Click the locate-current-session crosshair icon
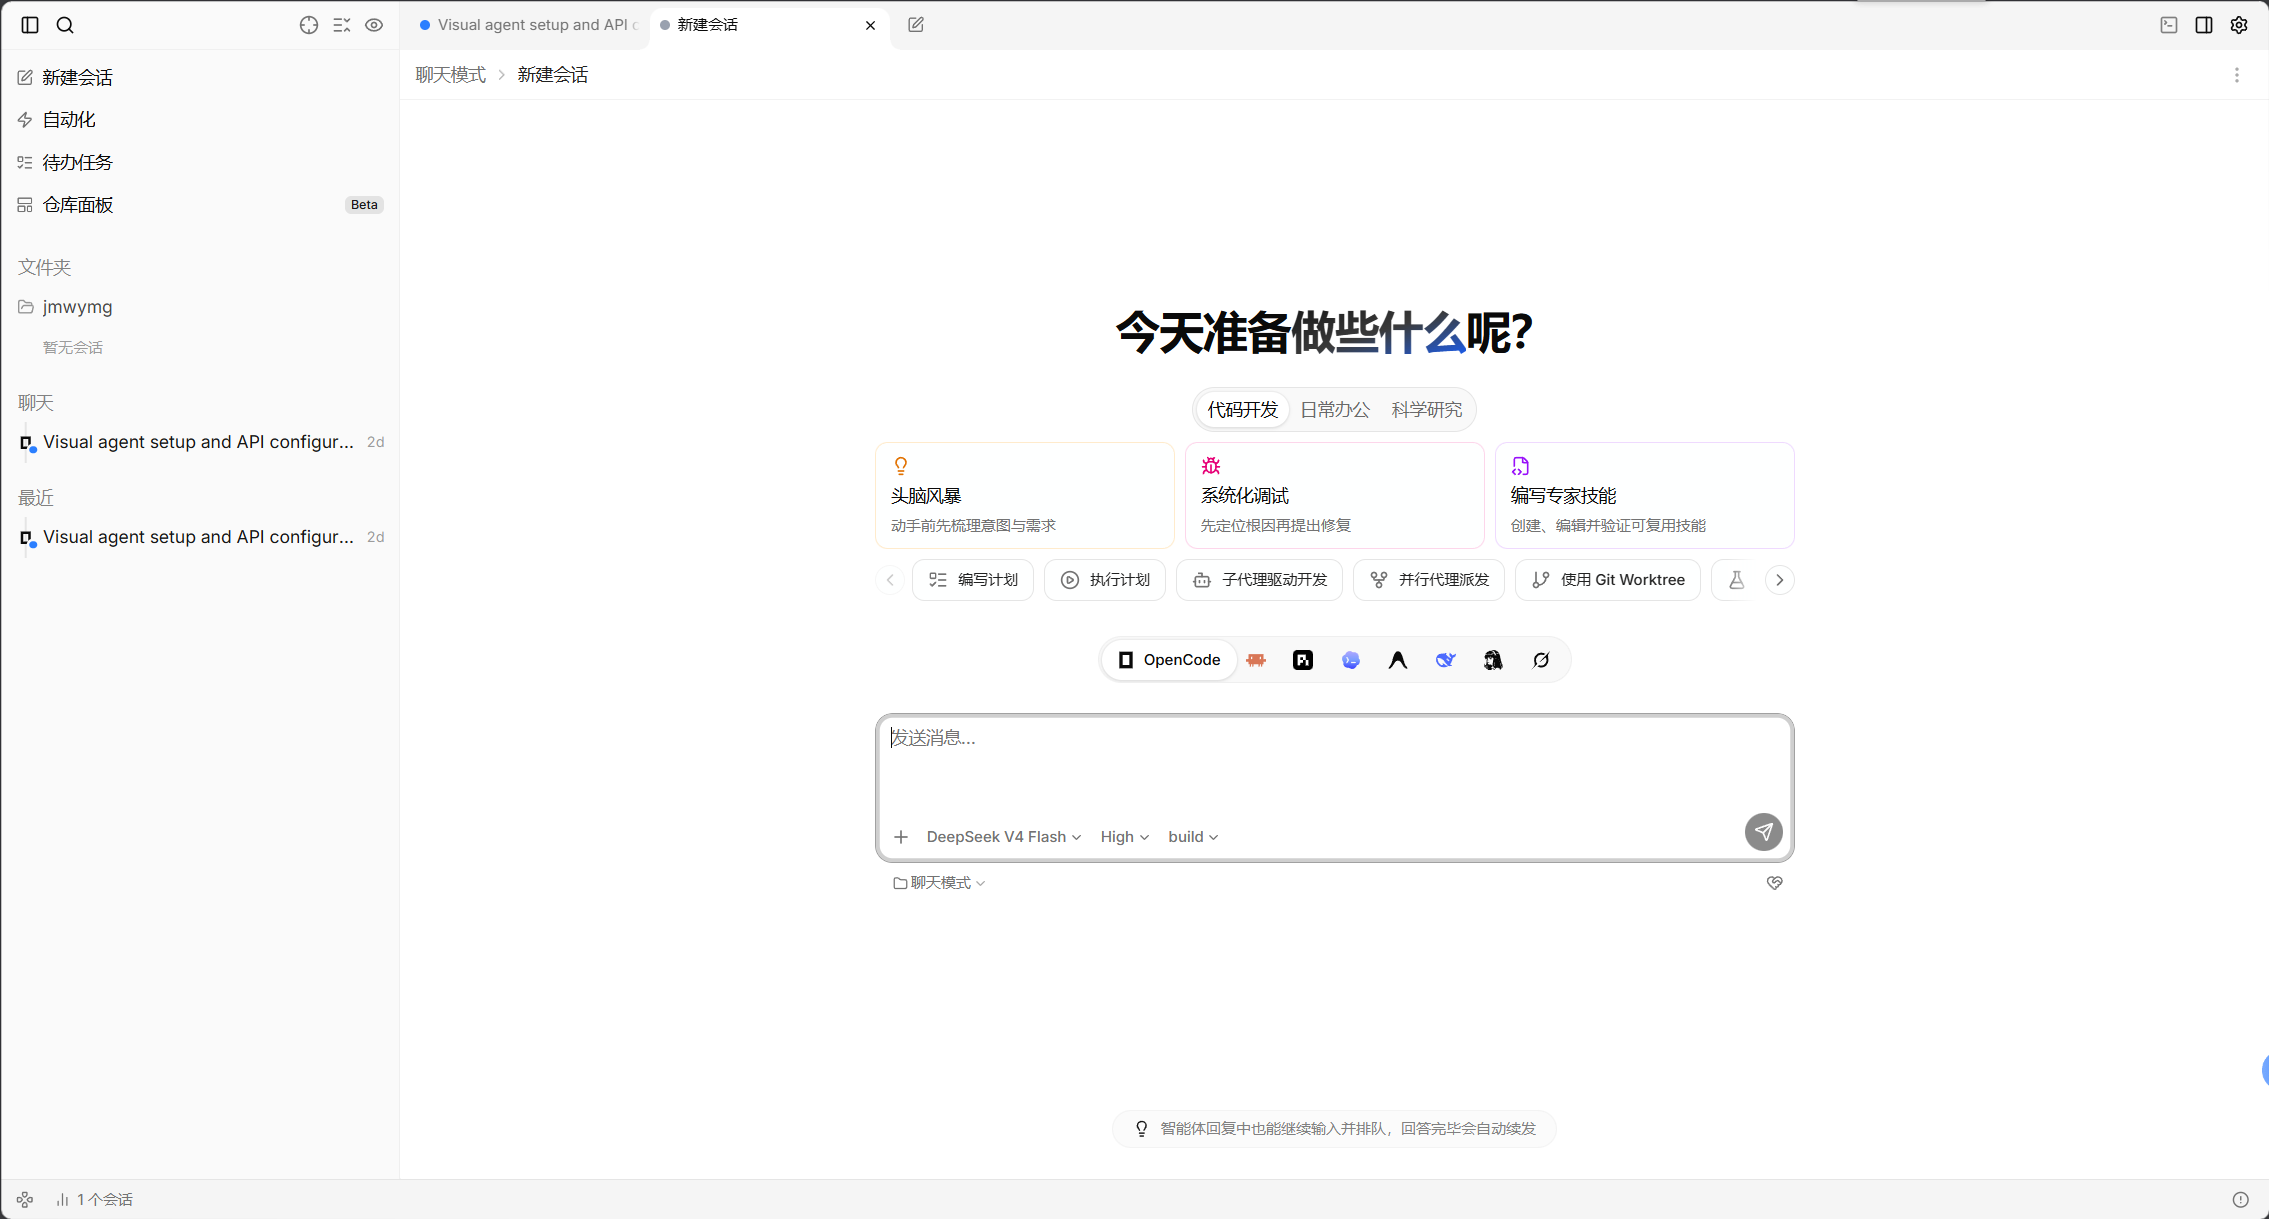This screenshot has width=2269, height=1219. click(x=309, y=25)
